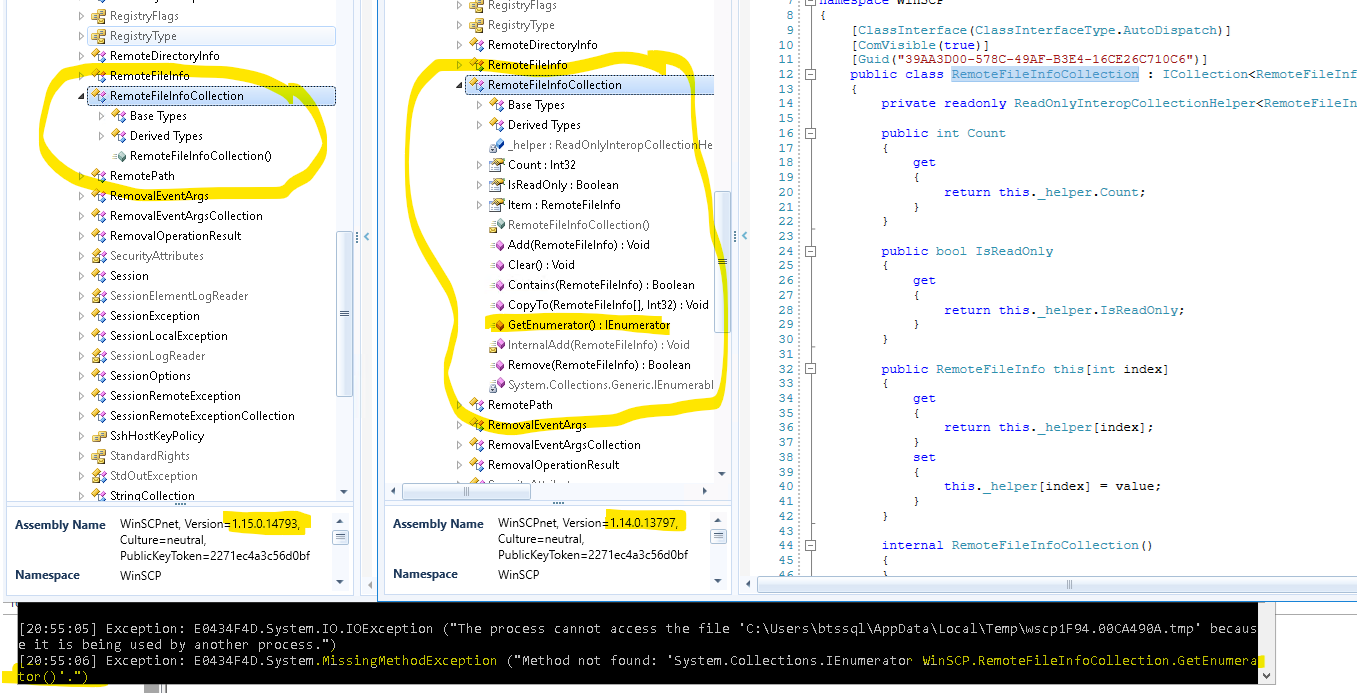
Task: Select SessionOptions in the left tree
Action: [x=150, y=376]
